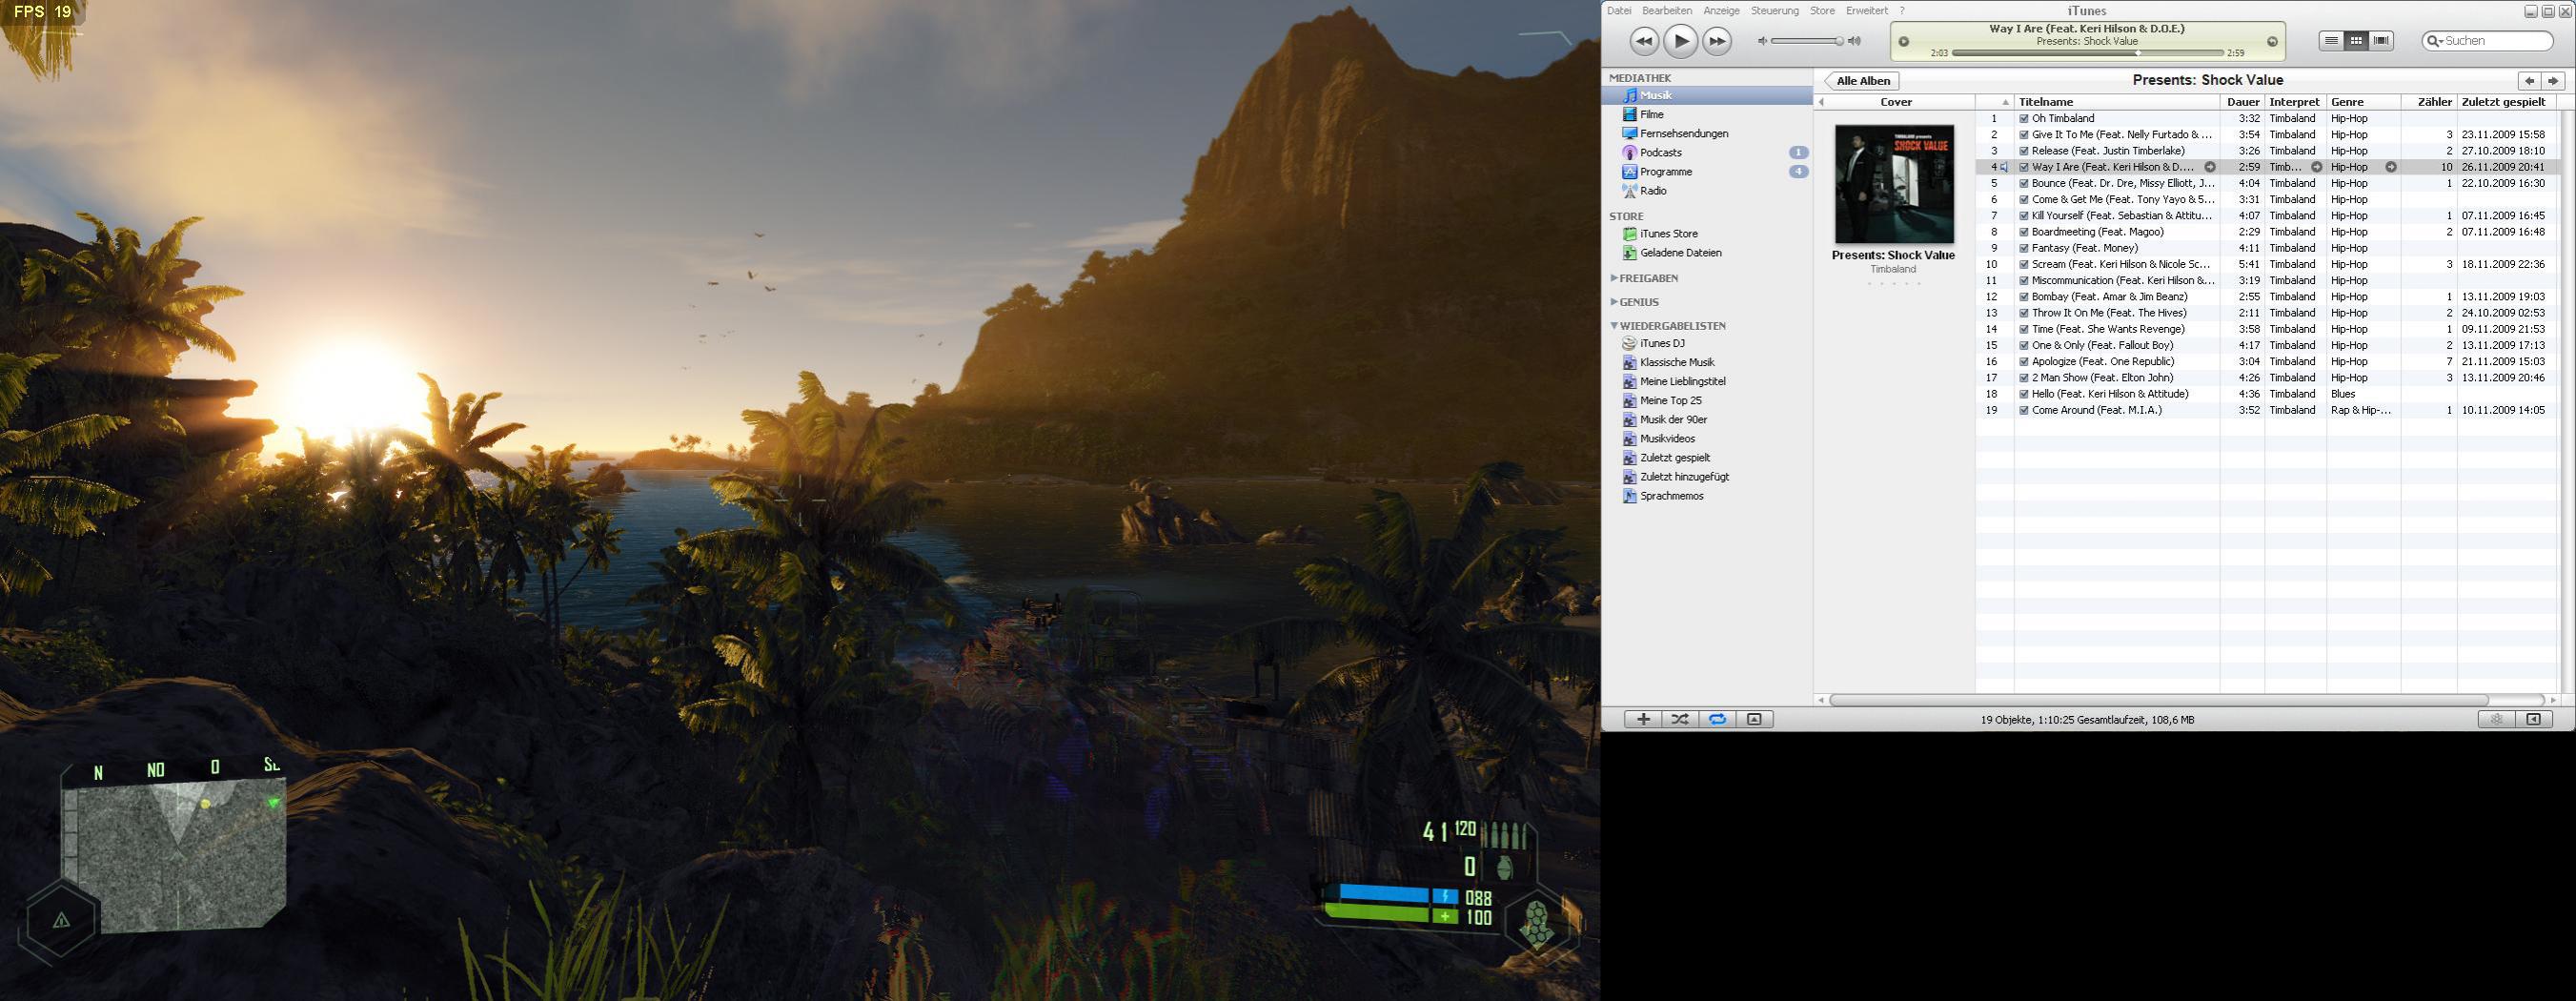Sort tracks by Dauer column header

pos(2242,102)
